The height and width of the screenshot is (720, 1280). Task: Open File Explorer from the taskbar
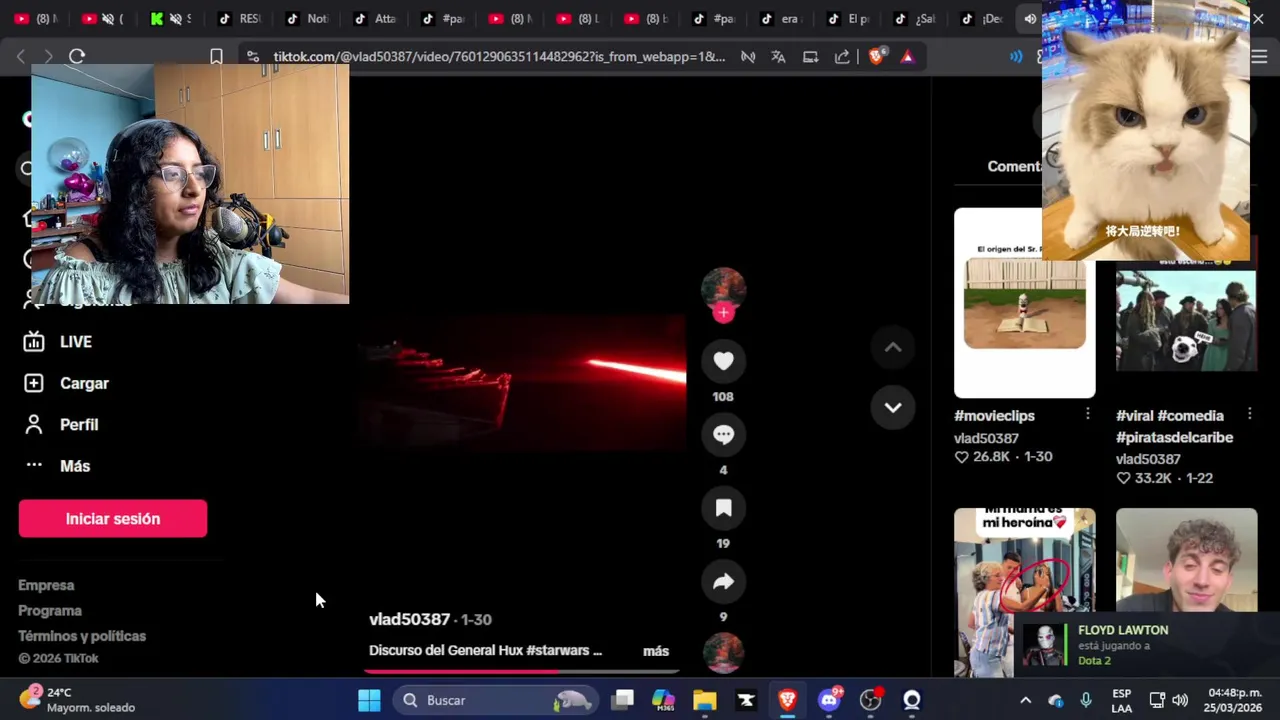pos(705,700)
